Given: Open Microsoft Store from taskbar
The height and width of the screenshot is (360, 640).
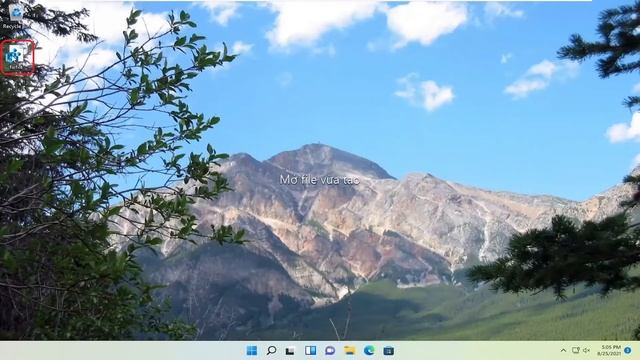Looking at the screenshot, I should pyautogui.click(x=389, y=351).
